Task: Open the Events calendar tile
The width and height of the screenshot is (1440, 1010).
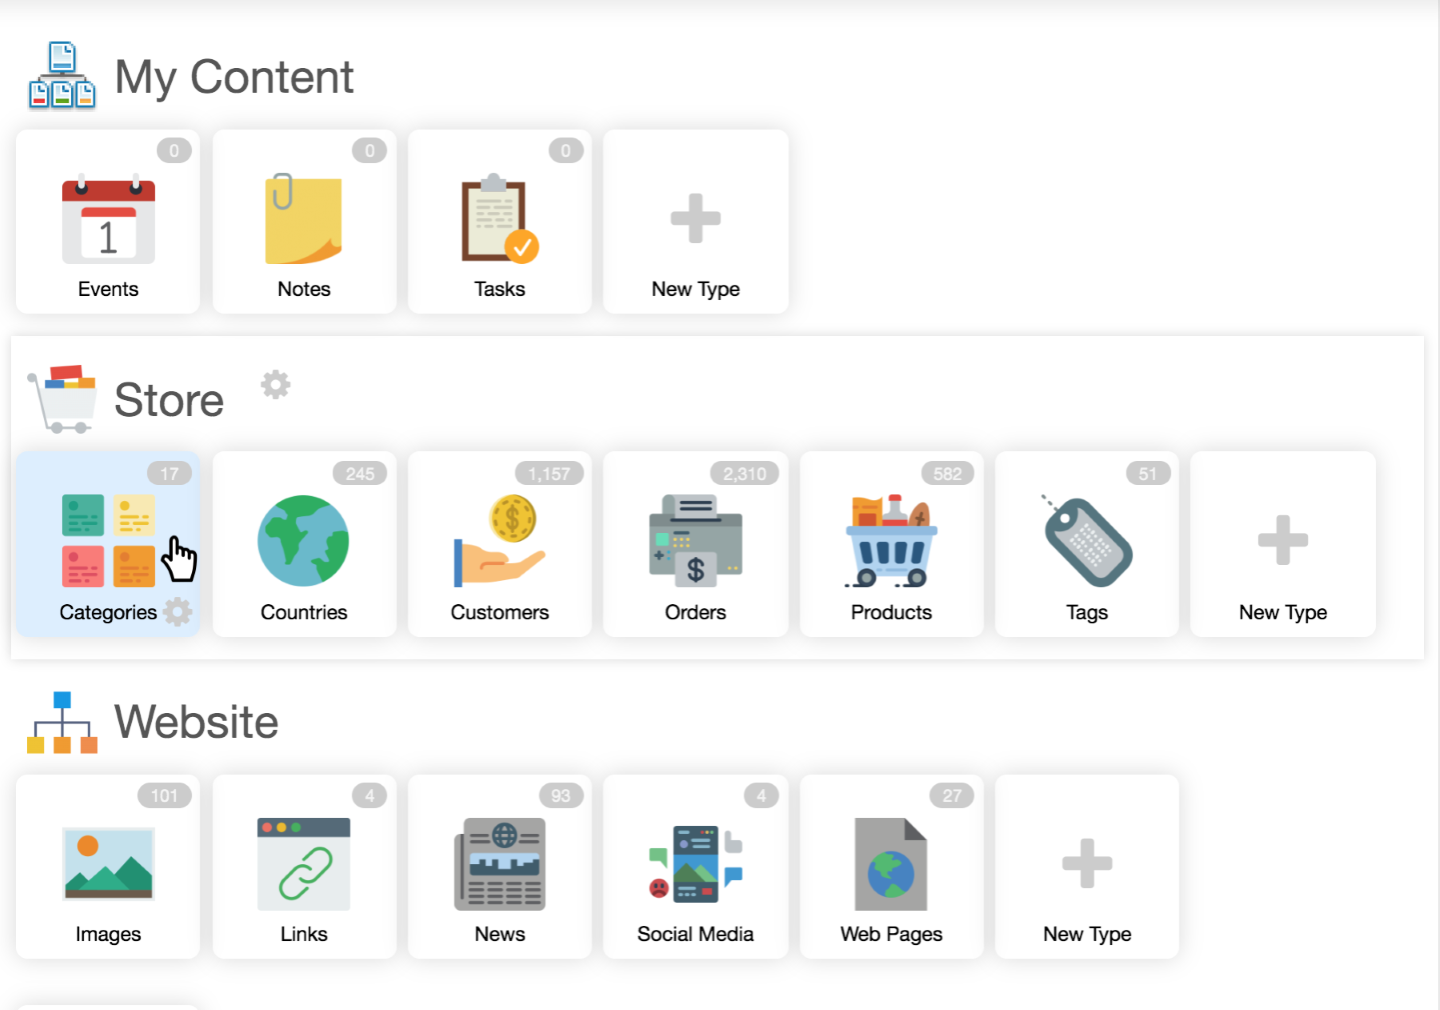Action: 108,222
